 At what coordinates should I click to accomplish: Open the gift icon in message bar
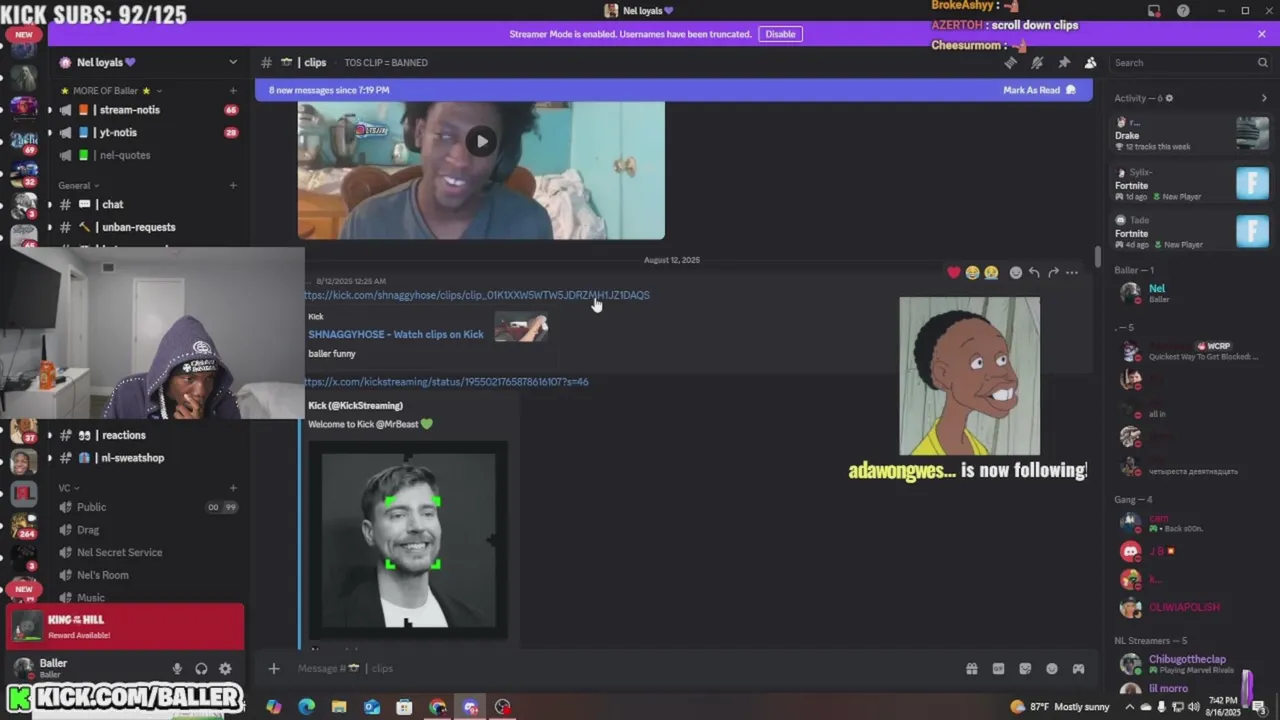click(971, 669)
